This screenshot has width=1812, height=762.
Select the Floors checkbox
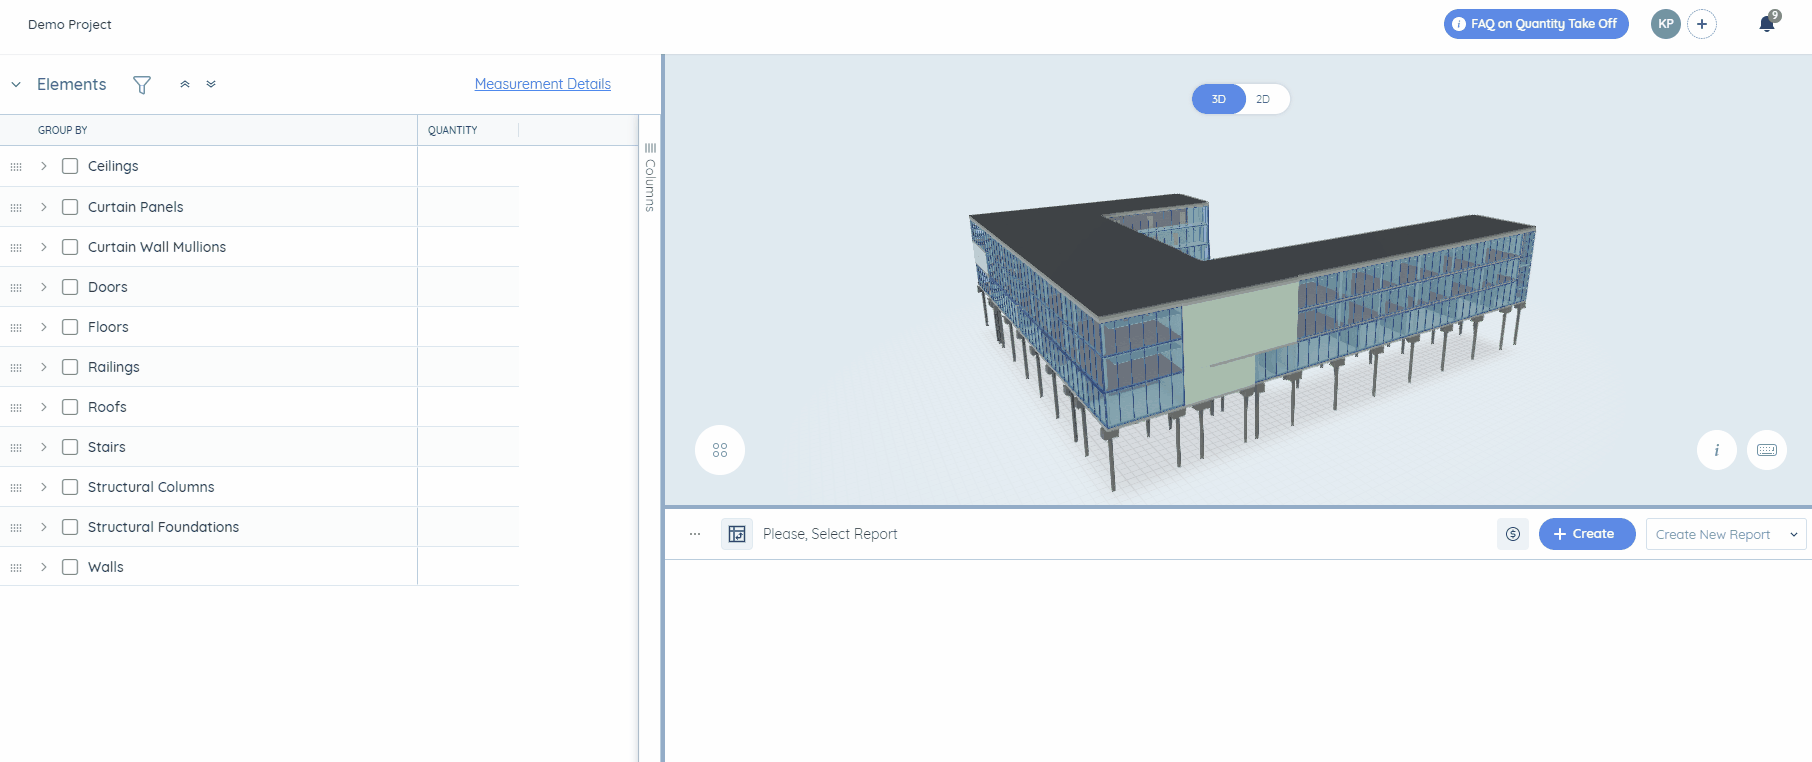pyautogui.click(x=70, y=327)
